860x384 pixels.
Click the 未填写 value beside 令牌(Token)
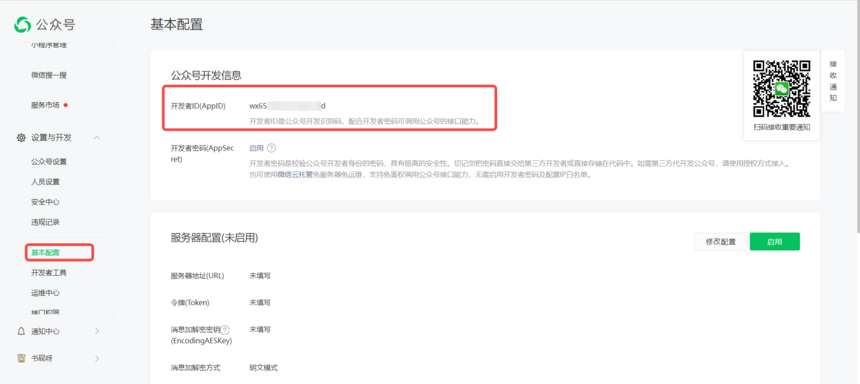click(260, 302)
